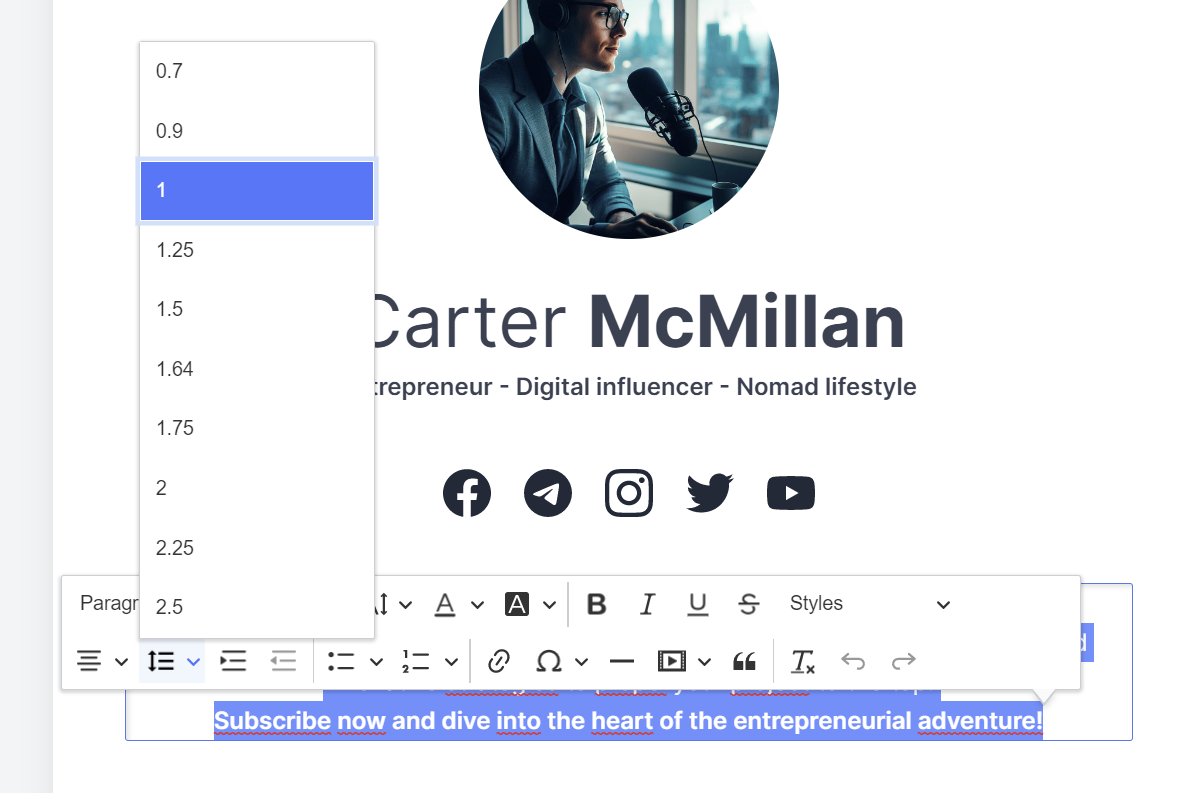Increase indent of the paragraph

click(x=233, y=661)
